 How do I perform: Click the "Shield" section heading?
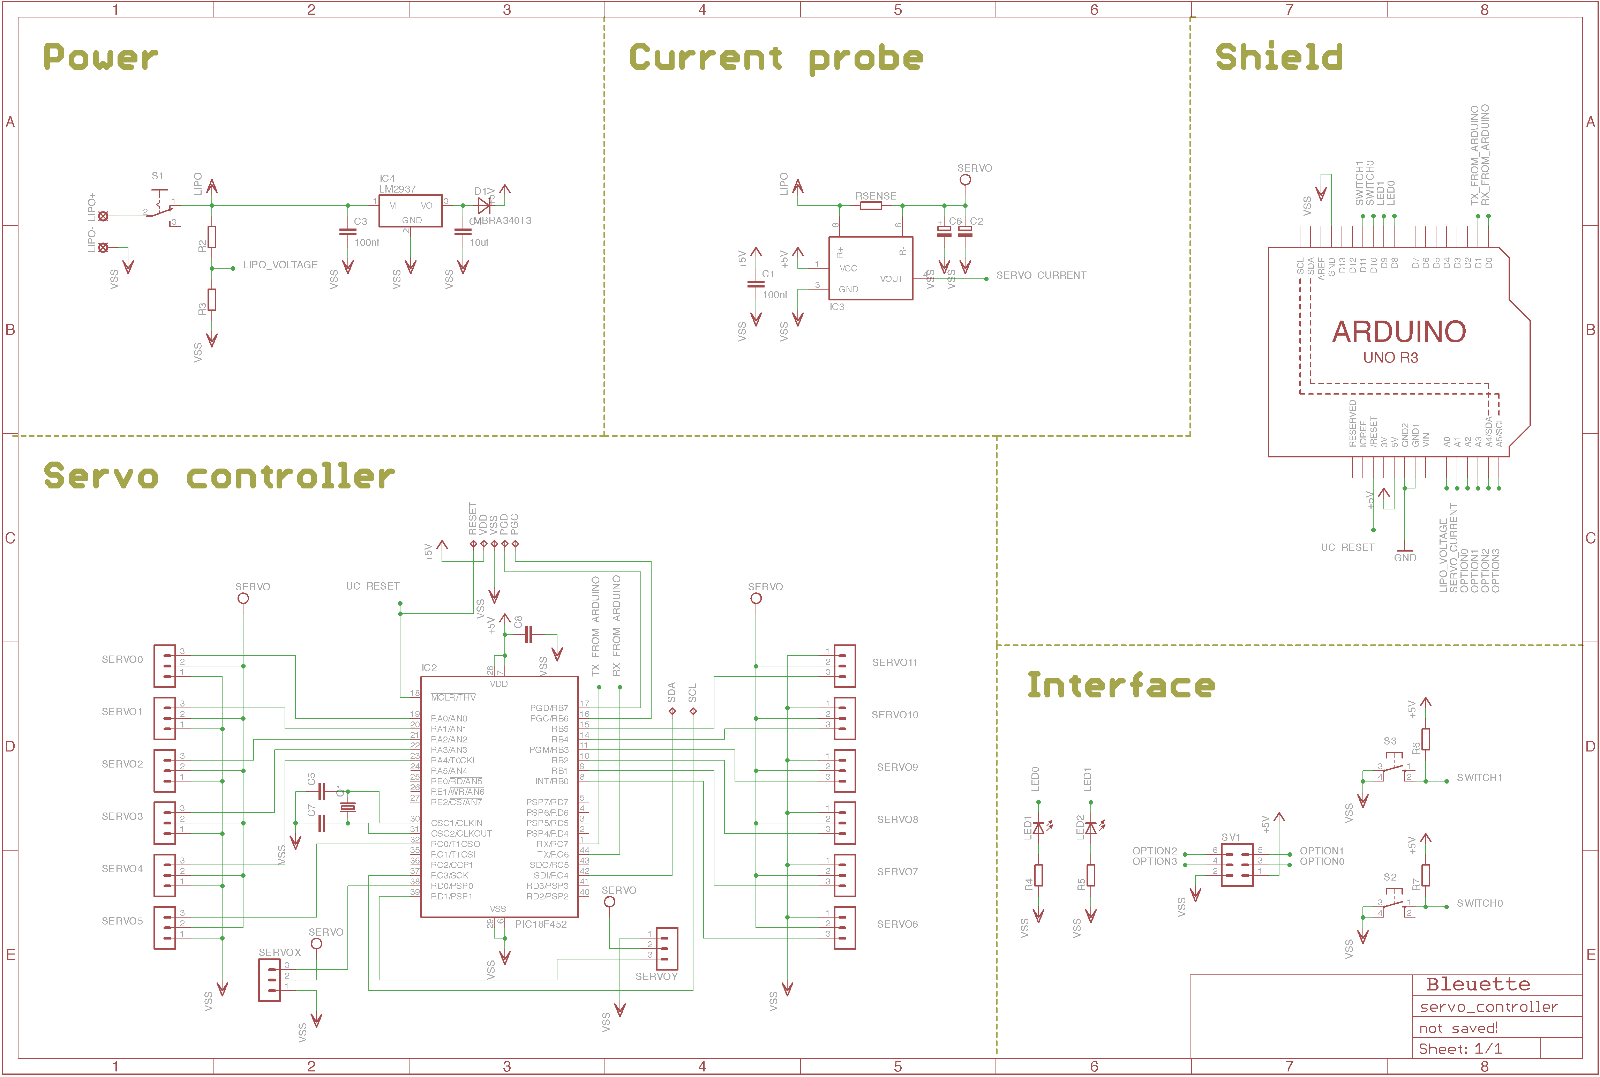pos(1279,57)
